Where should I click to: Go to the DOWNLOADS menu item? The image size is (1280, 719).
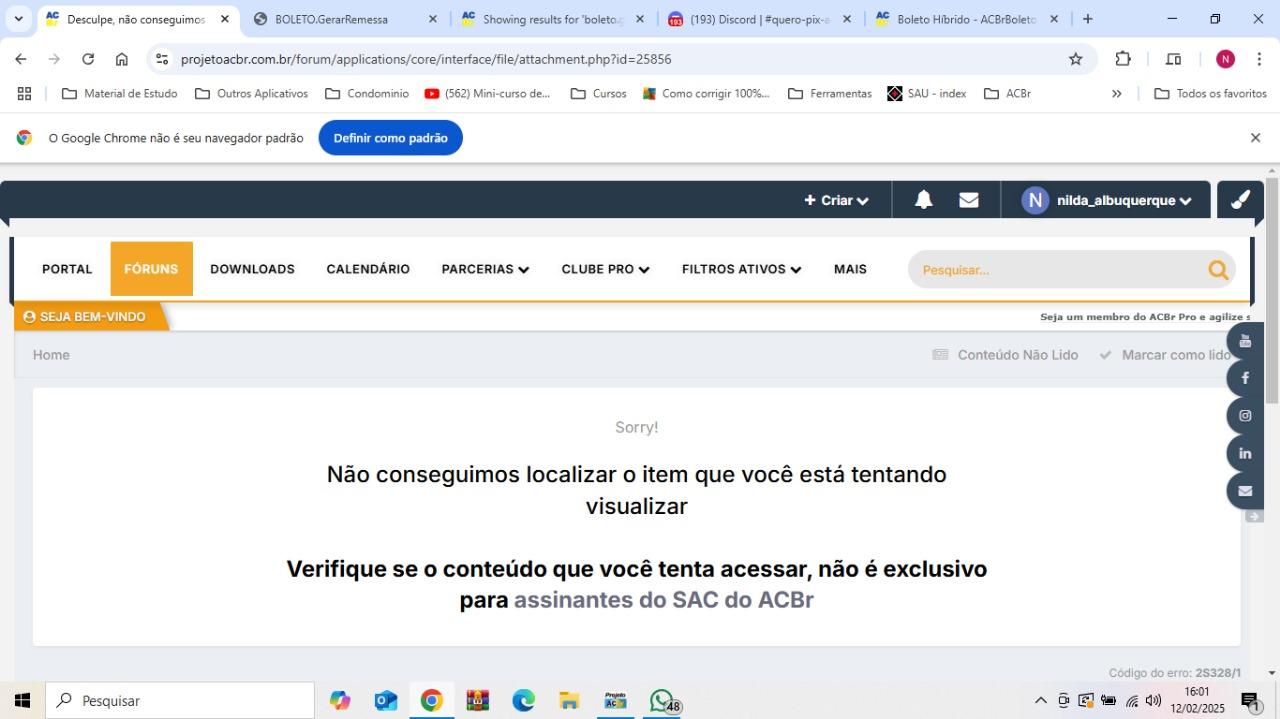point(252,269)
